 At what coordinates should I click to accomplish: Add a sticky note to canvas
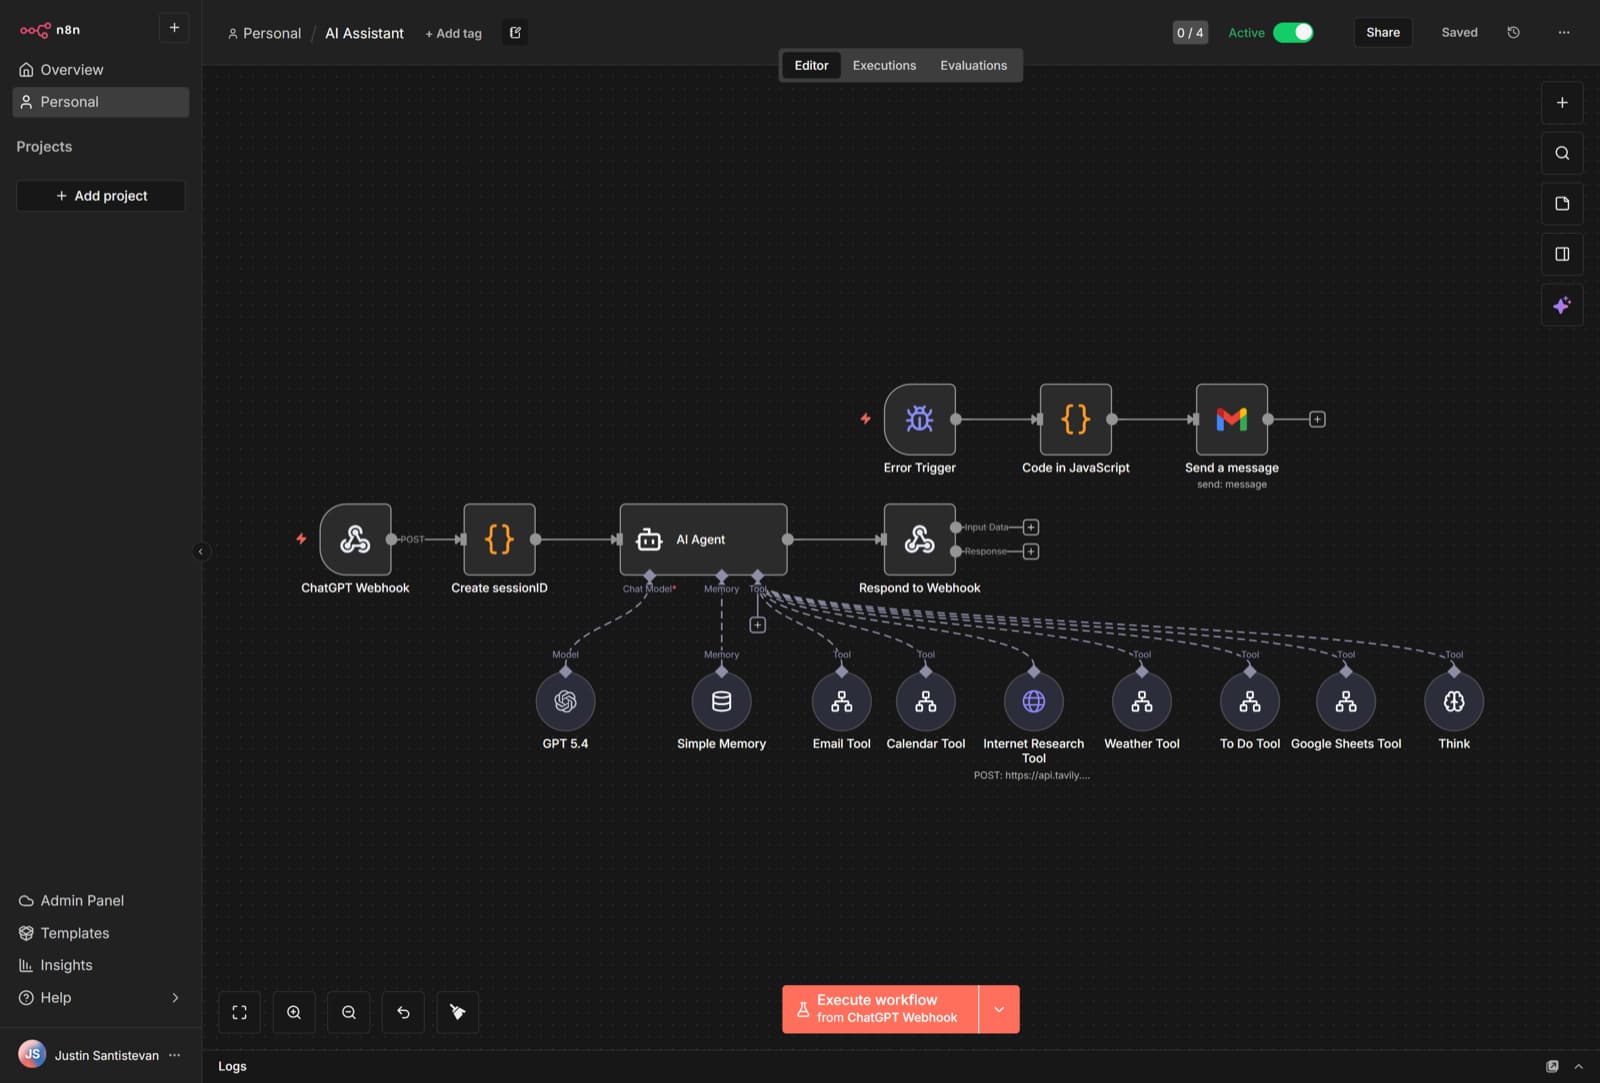(1562, 204)
